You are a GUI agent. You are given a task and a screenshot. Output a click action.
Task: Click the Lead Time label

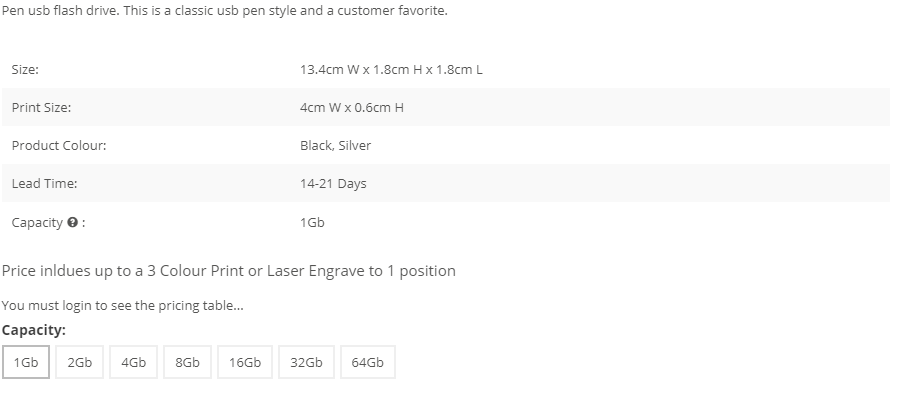pyautogui.click(x=44, y=183)
